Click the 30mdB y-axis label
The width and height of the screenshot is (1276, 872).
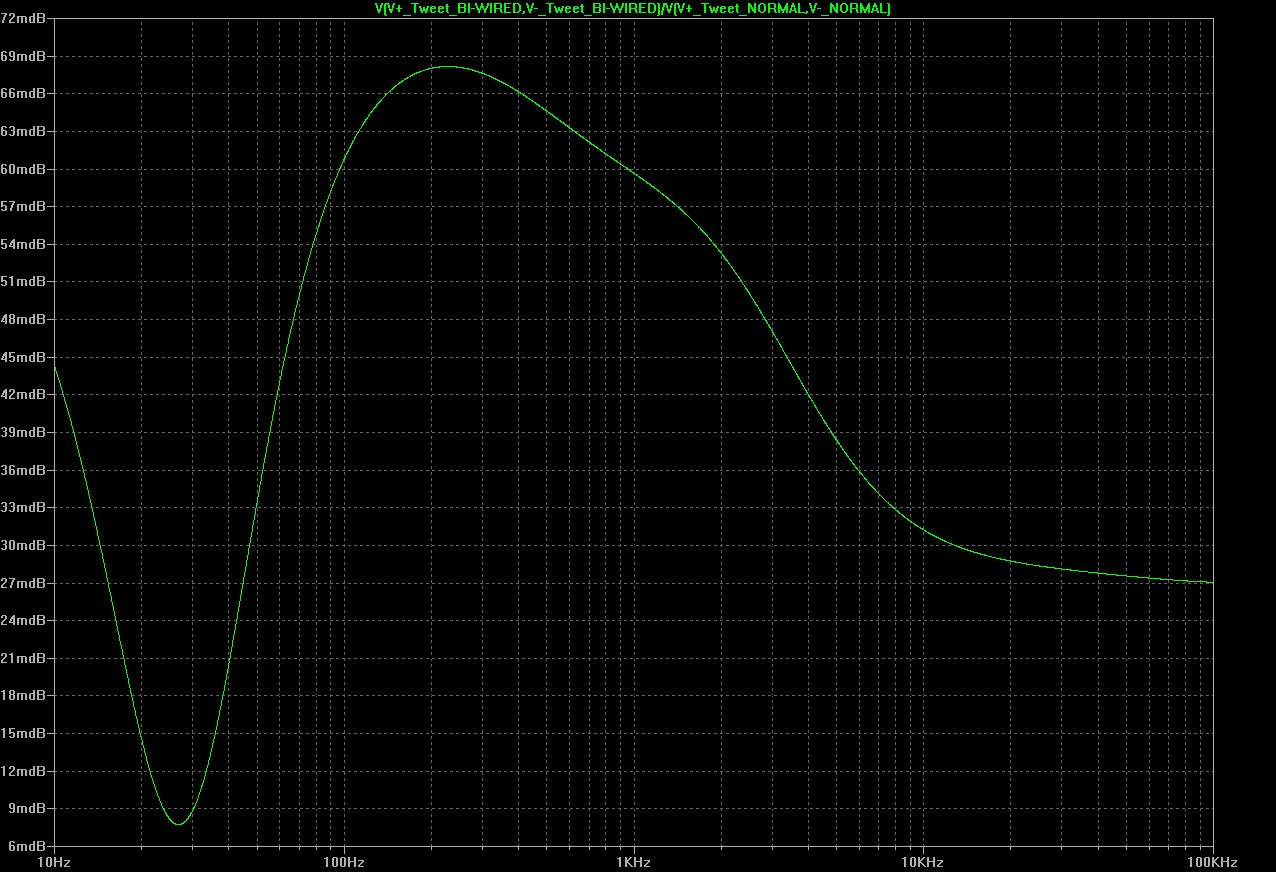pyautogui.click(x=24, y=545)
